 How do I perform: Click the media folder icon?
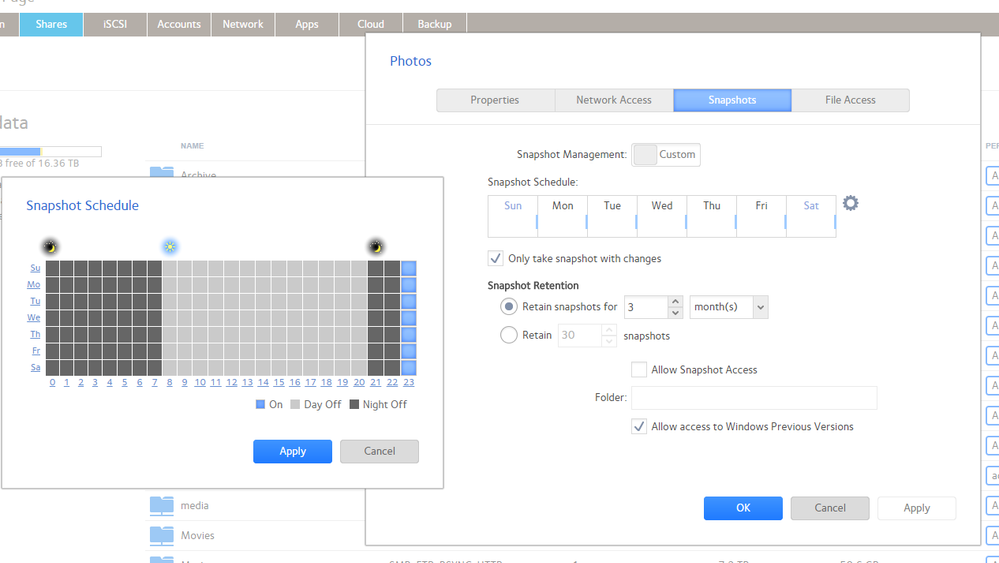[x=161, y=506]
